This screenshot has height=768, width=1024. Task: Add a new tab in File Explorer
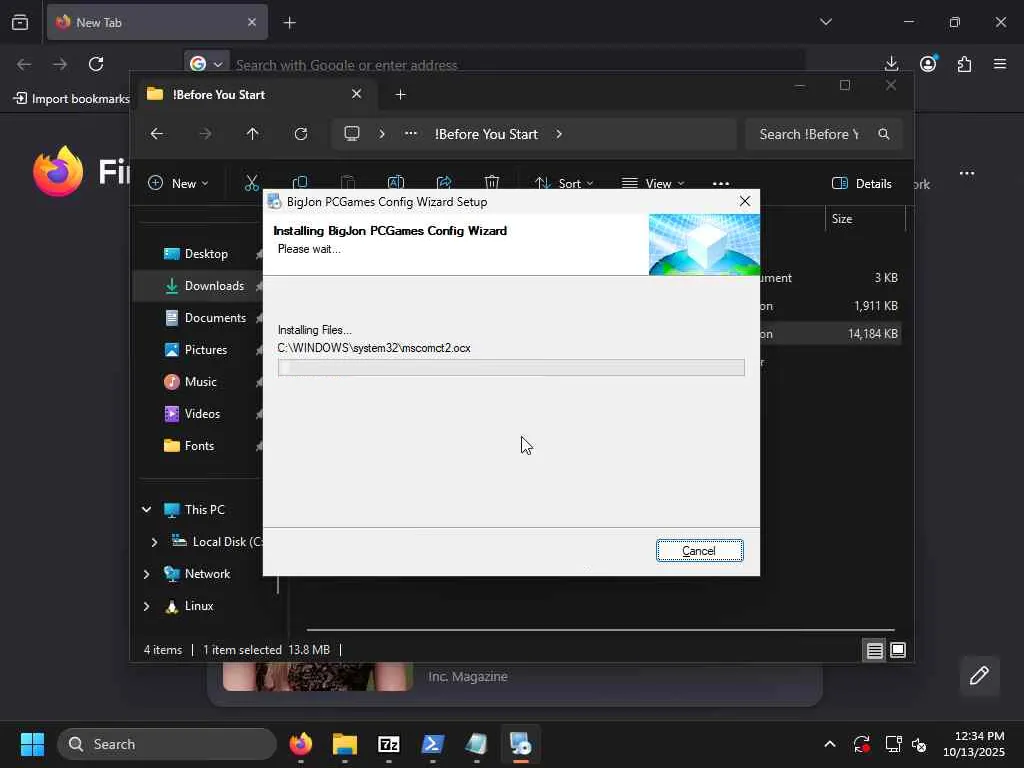point(400,95)
